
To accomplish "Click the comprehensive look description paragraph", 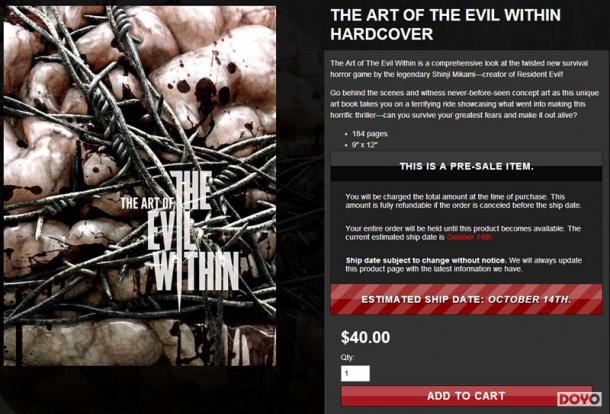I will 459,68.
